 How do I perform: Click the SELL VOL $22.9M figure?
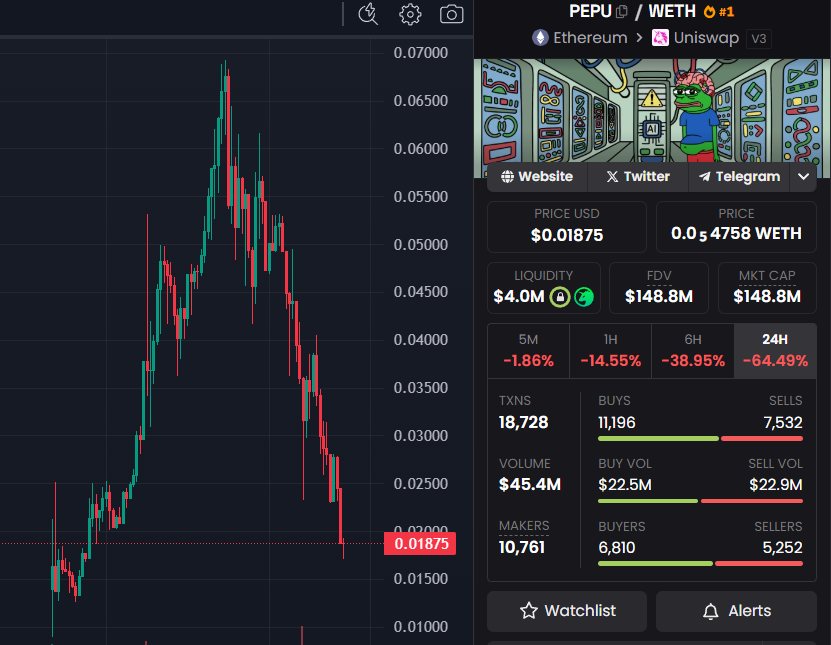(x=776, y=484)
